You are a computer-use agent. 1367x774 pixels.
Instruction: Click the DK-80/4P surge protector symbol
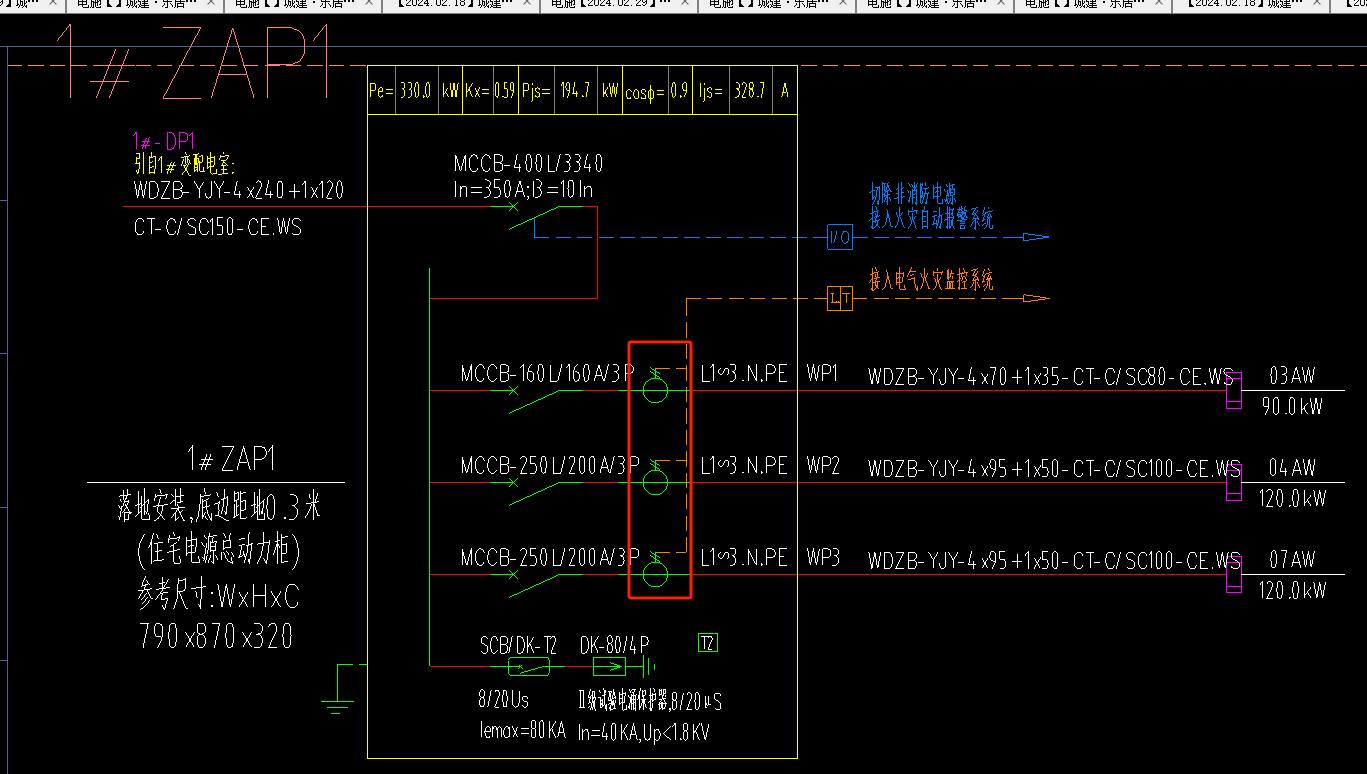(610, 667)
